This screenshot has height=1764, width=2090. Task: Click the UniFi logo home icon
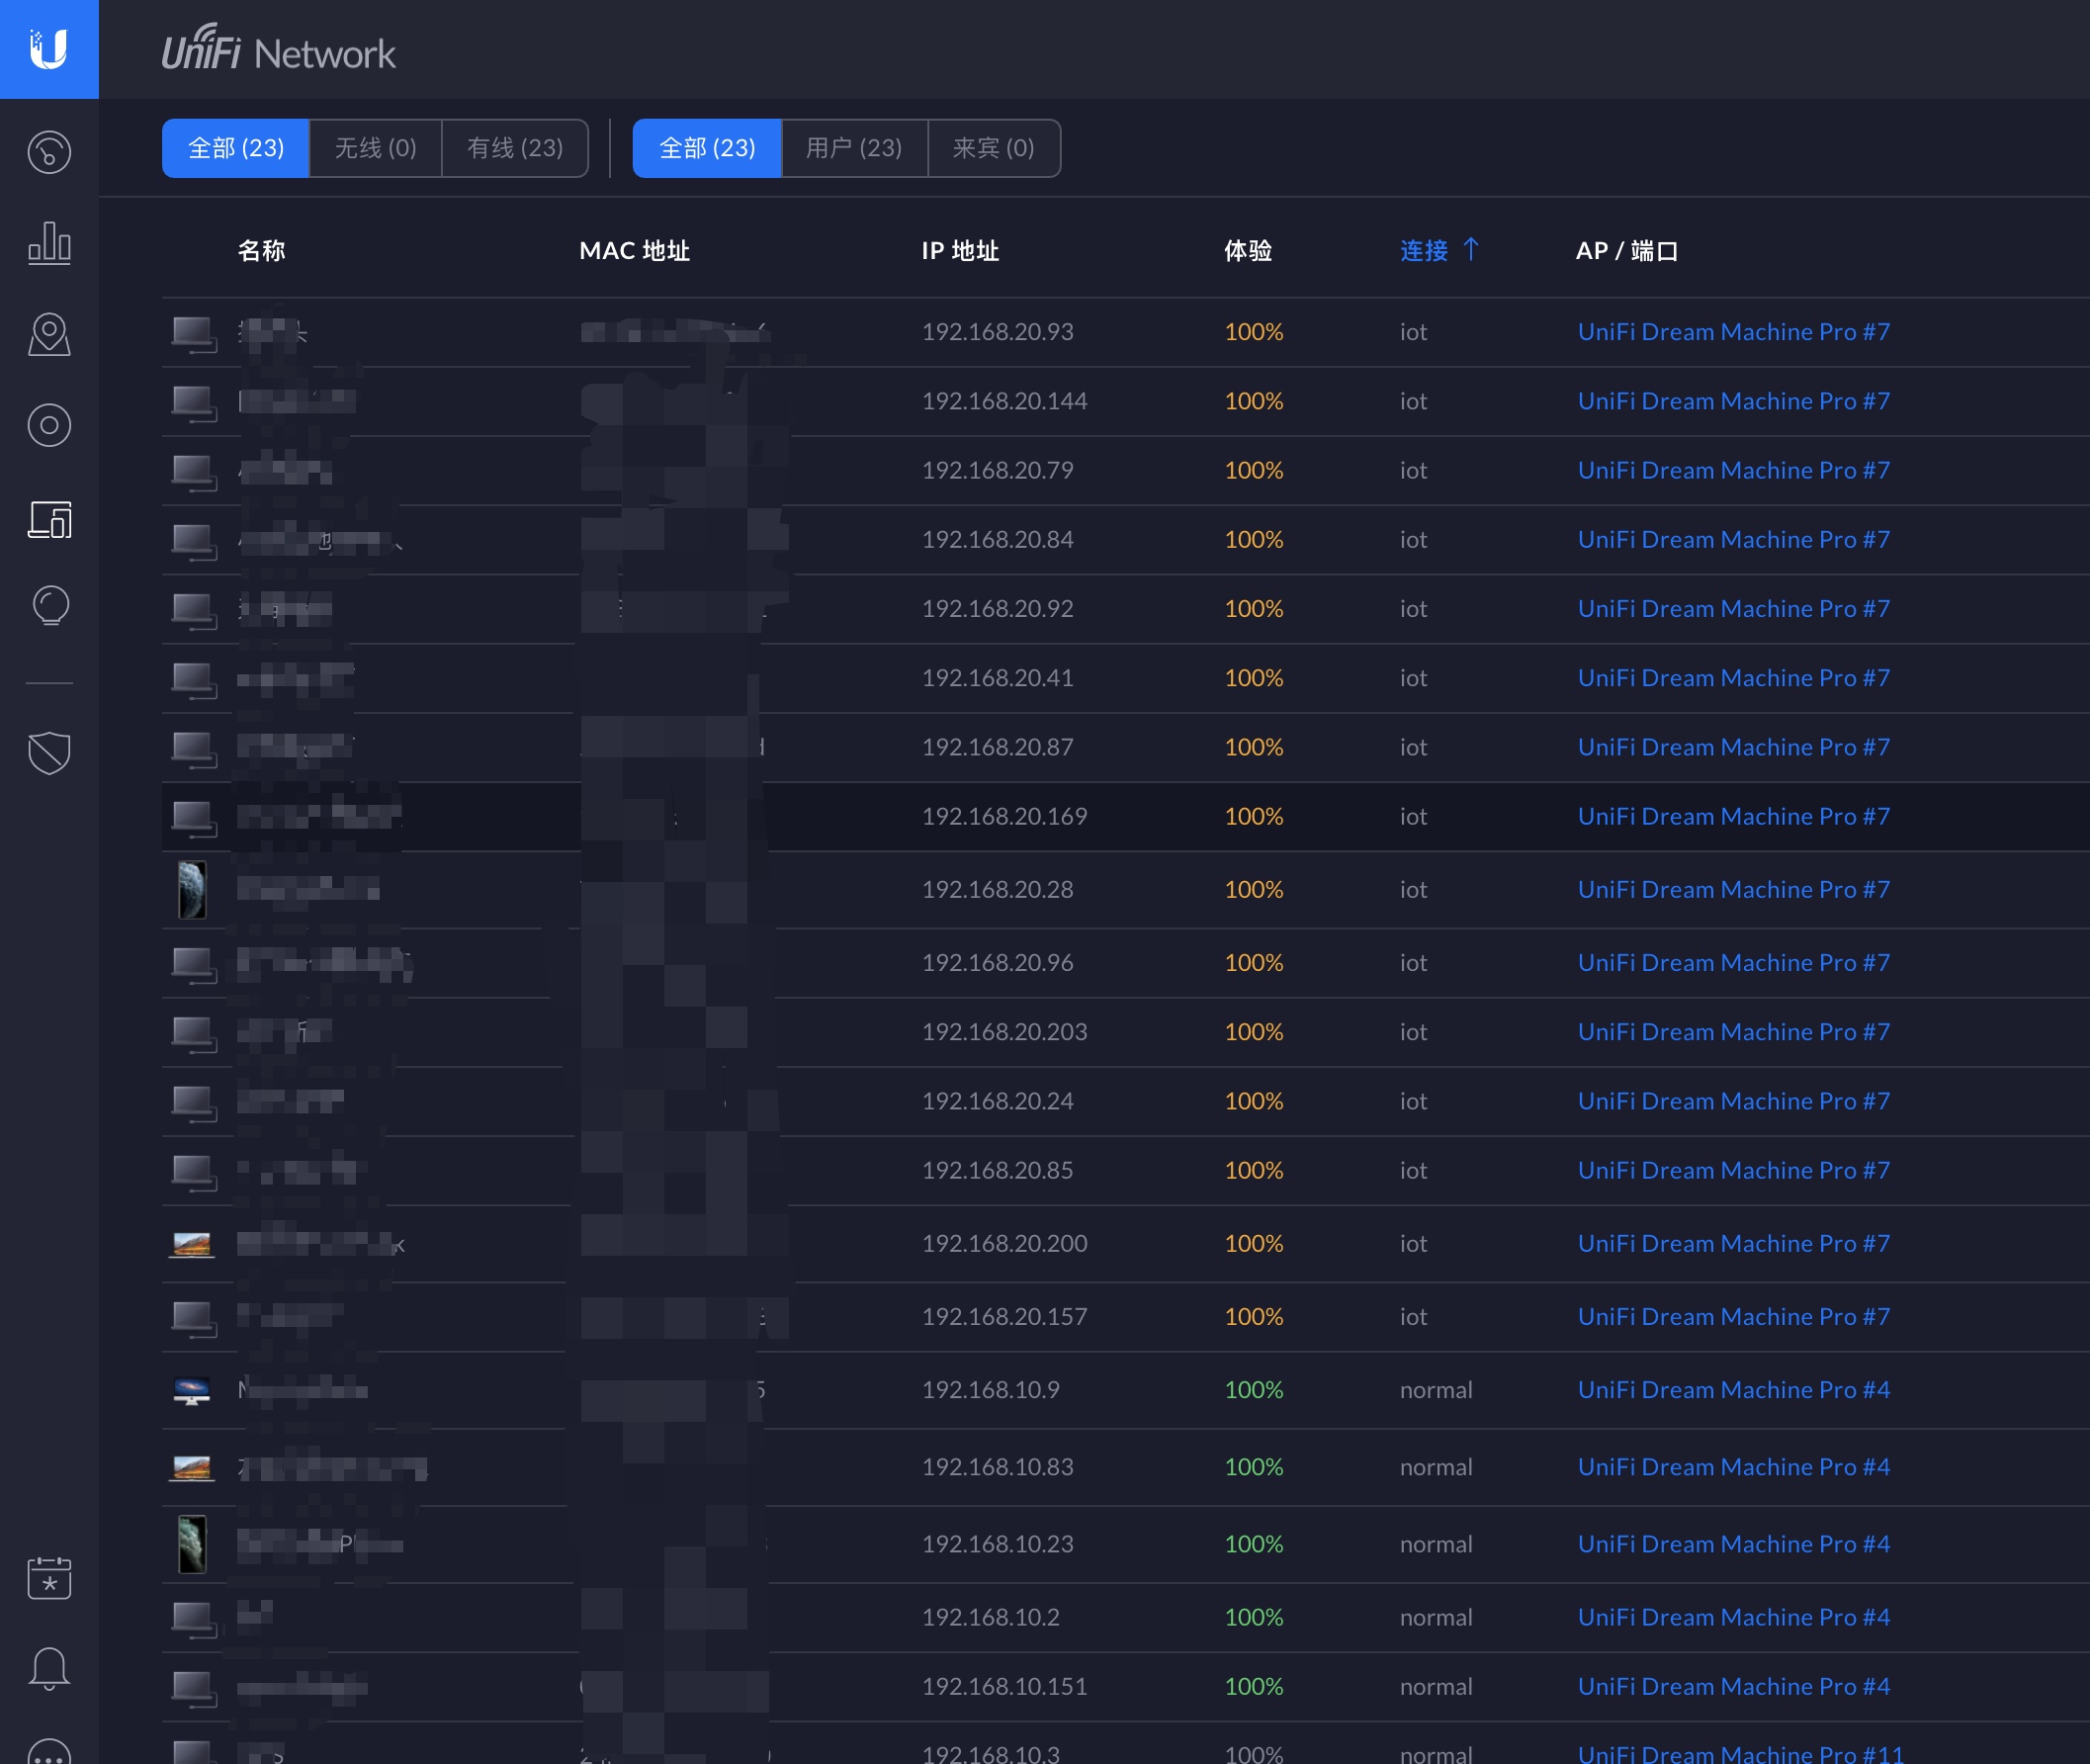49,49
